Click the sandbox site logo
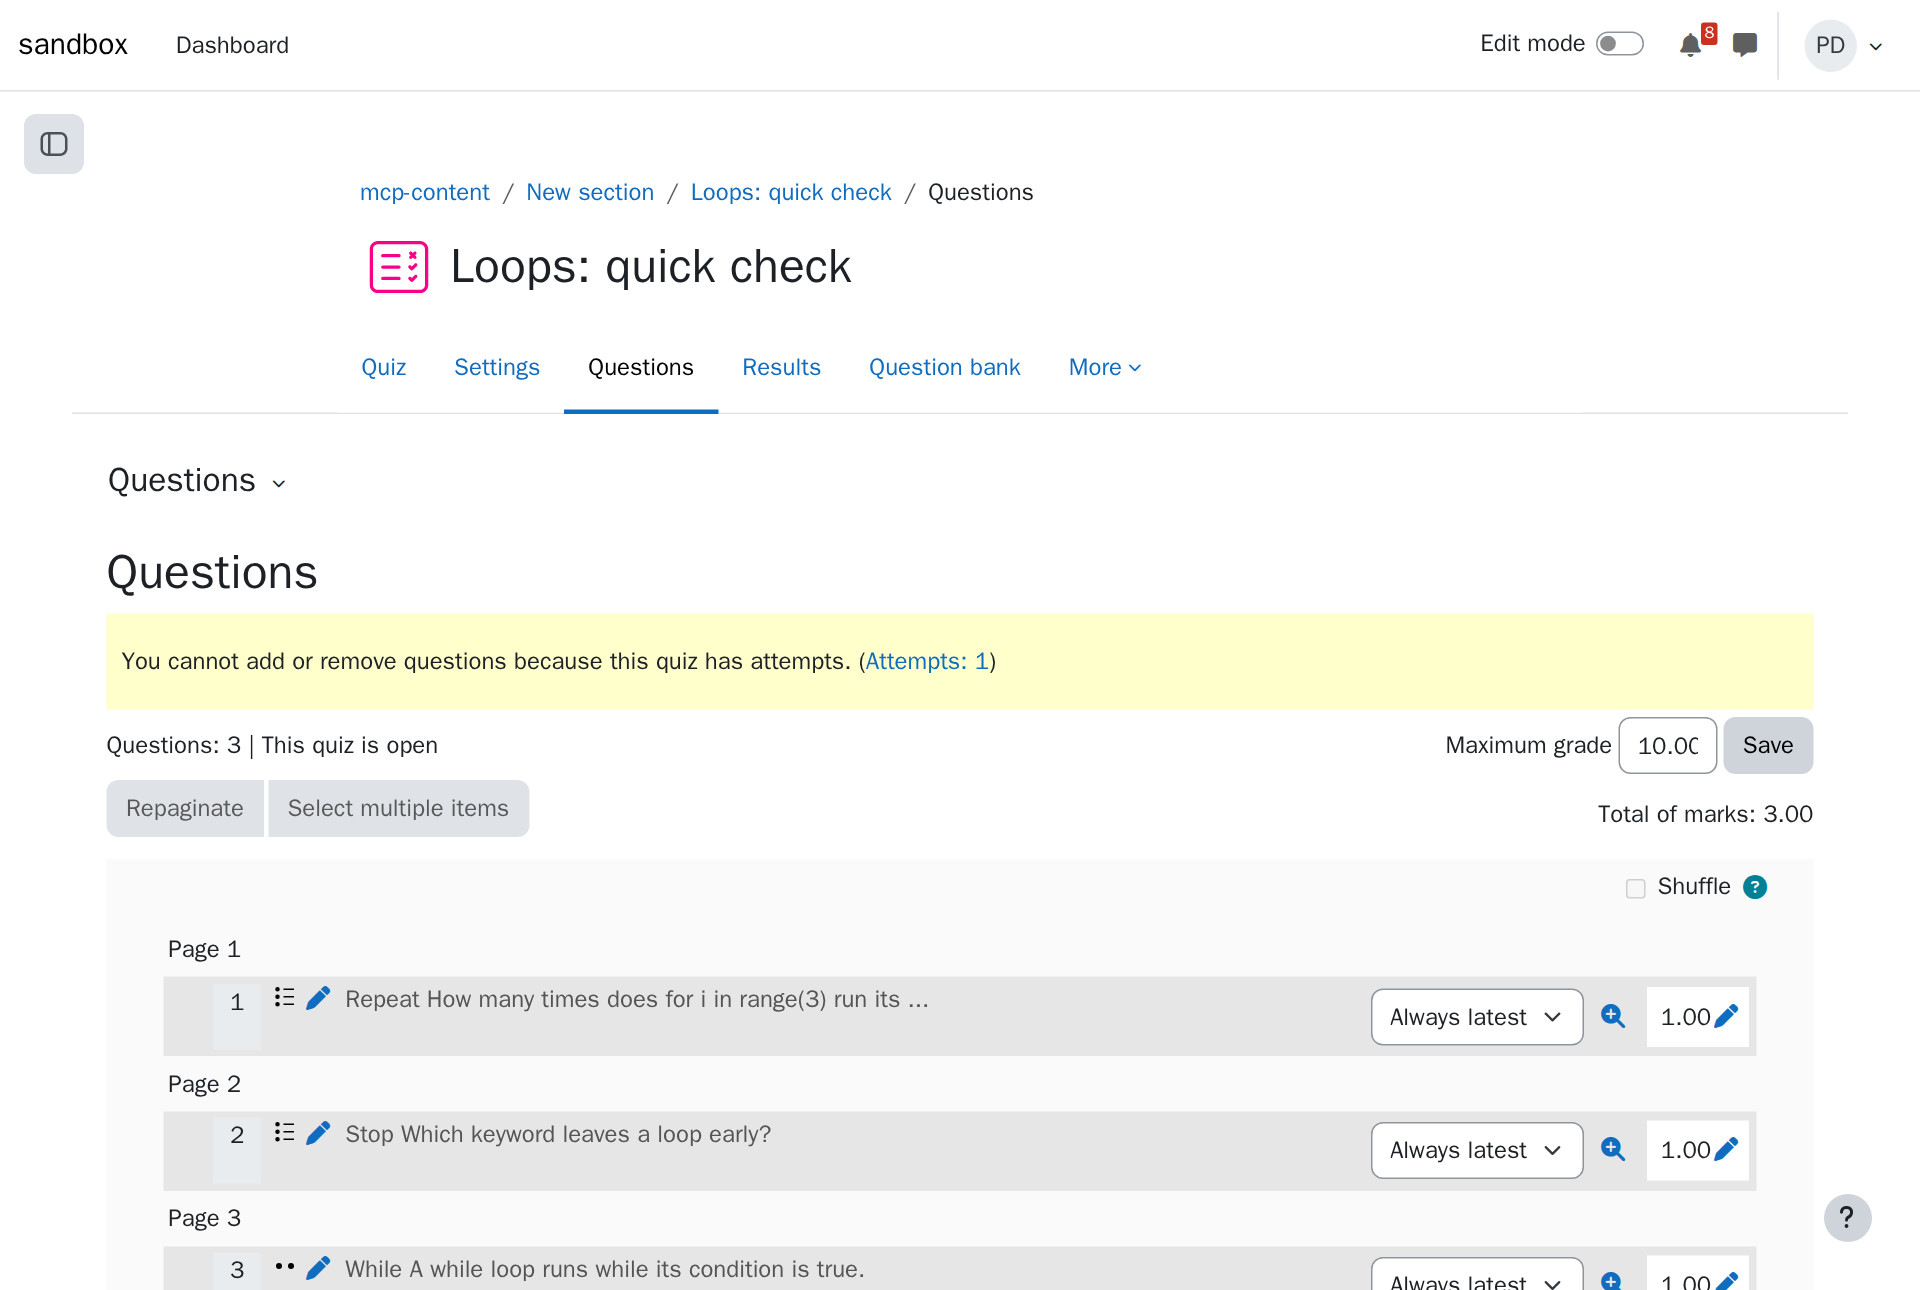Screen dimensions: 1920x1290 click(x=73, y=45)
